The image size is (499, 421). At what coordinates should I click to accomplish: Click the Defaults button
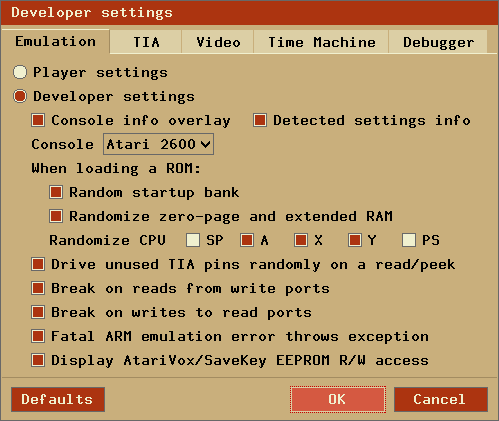pyautogui.click(x=58, y=399)
